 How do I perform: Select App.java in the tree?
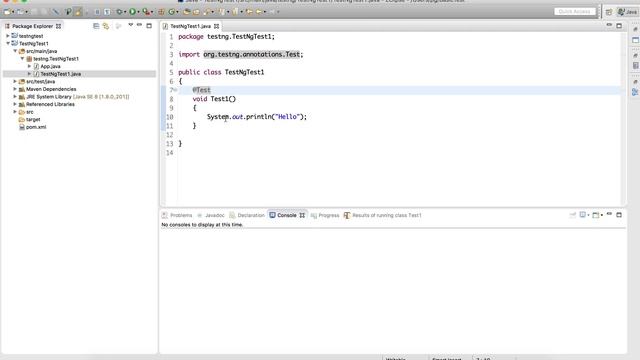[x=50, y=66]
